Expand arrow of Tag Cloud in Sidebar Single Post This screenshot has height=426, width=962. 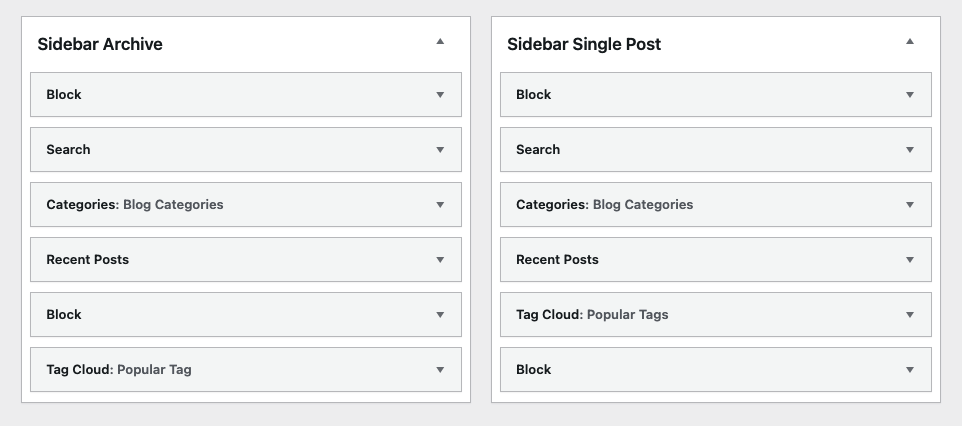[x=910, y=315]
